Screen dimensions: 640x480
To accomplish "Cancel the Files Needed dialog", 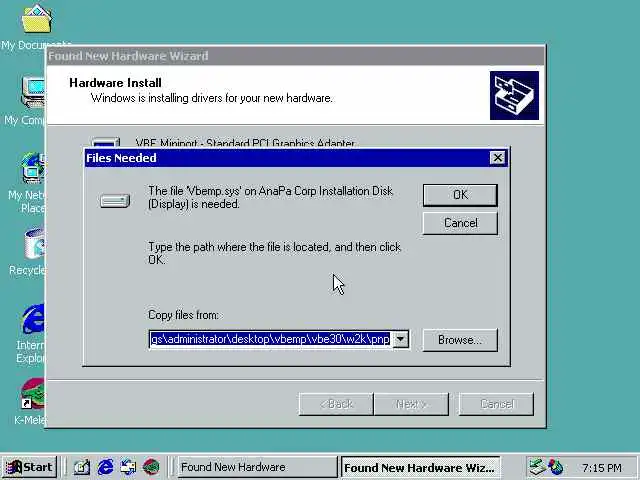I will [460, 223].
